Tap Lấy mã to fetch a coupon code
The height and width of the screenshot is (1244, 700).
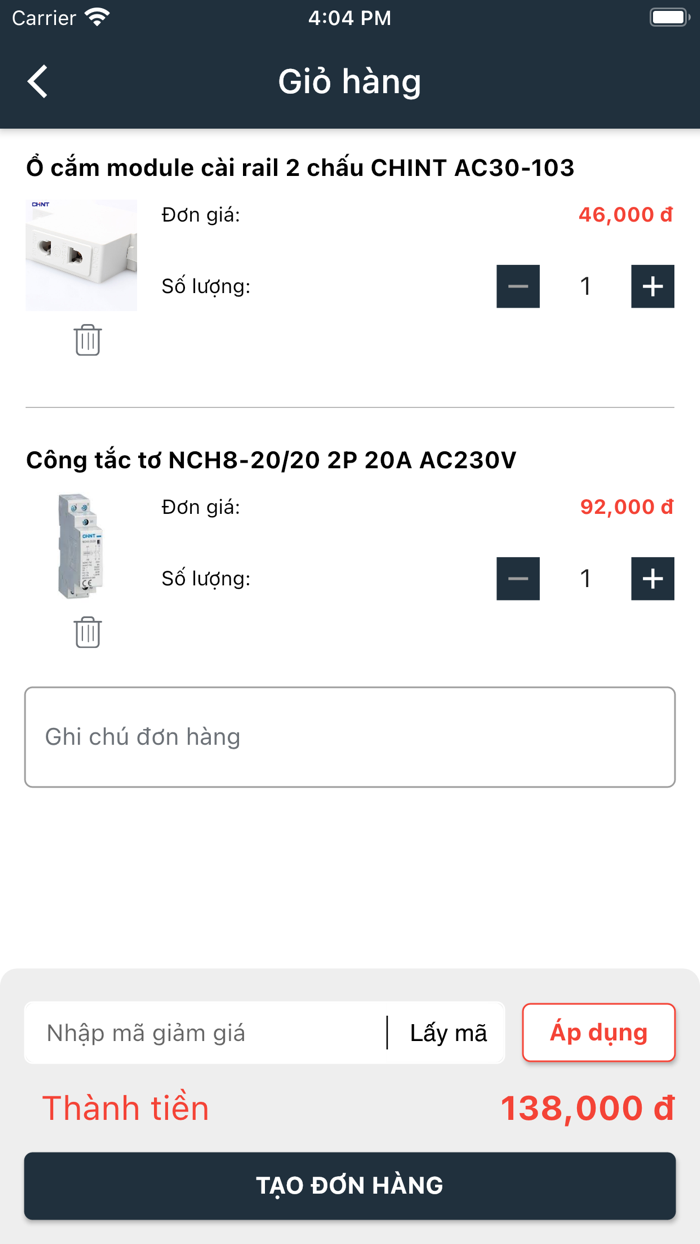(x=447, y=1032)
